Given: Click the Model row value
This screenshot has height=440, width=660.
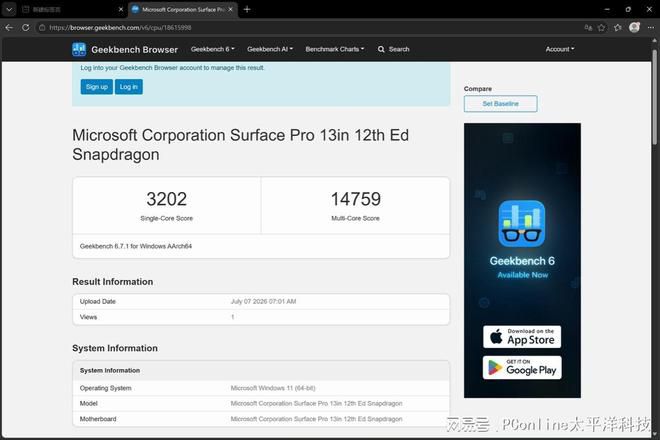Looking at the screenshot, I should (x=317, y=403).
